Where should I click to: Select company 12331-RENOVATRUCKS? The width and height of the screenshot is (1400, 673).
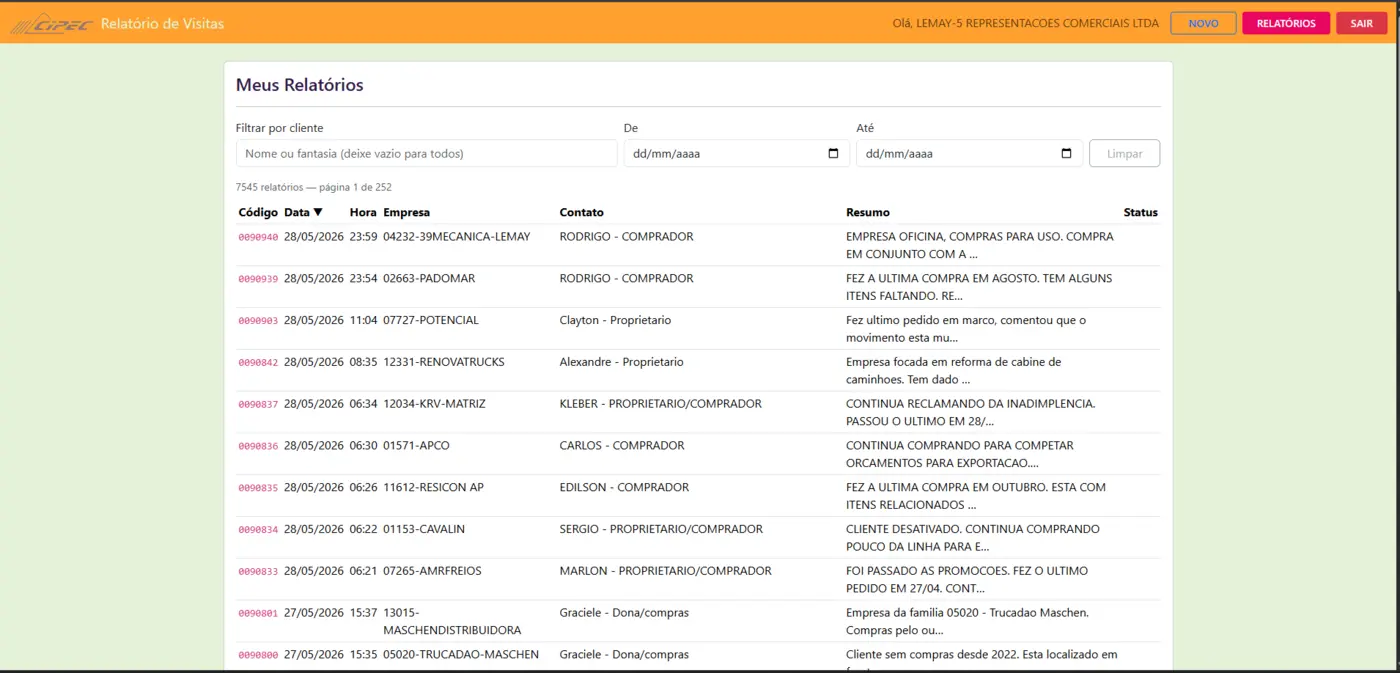[x=443, y=362]
